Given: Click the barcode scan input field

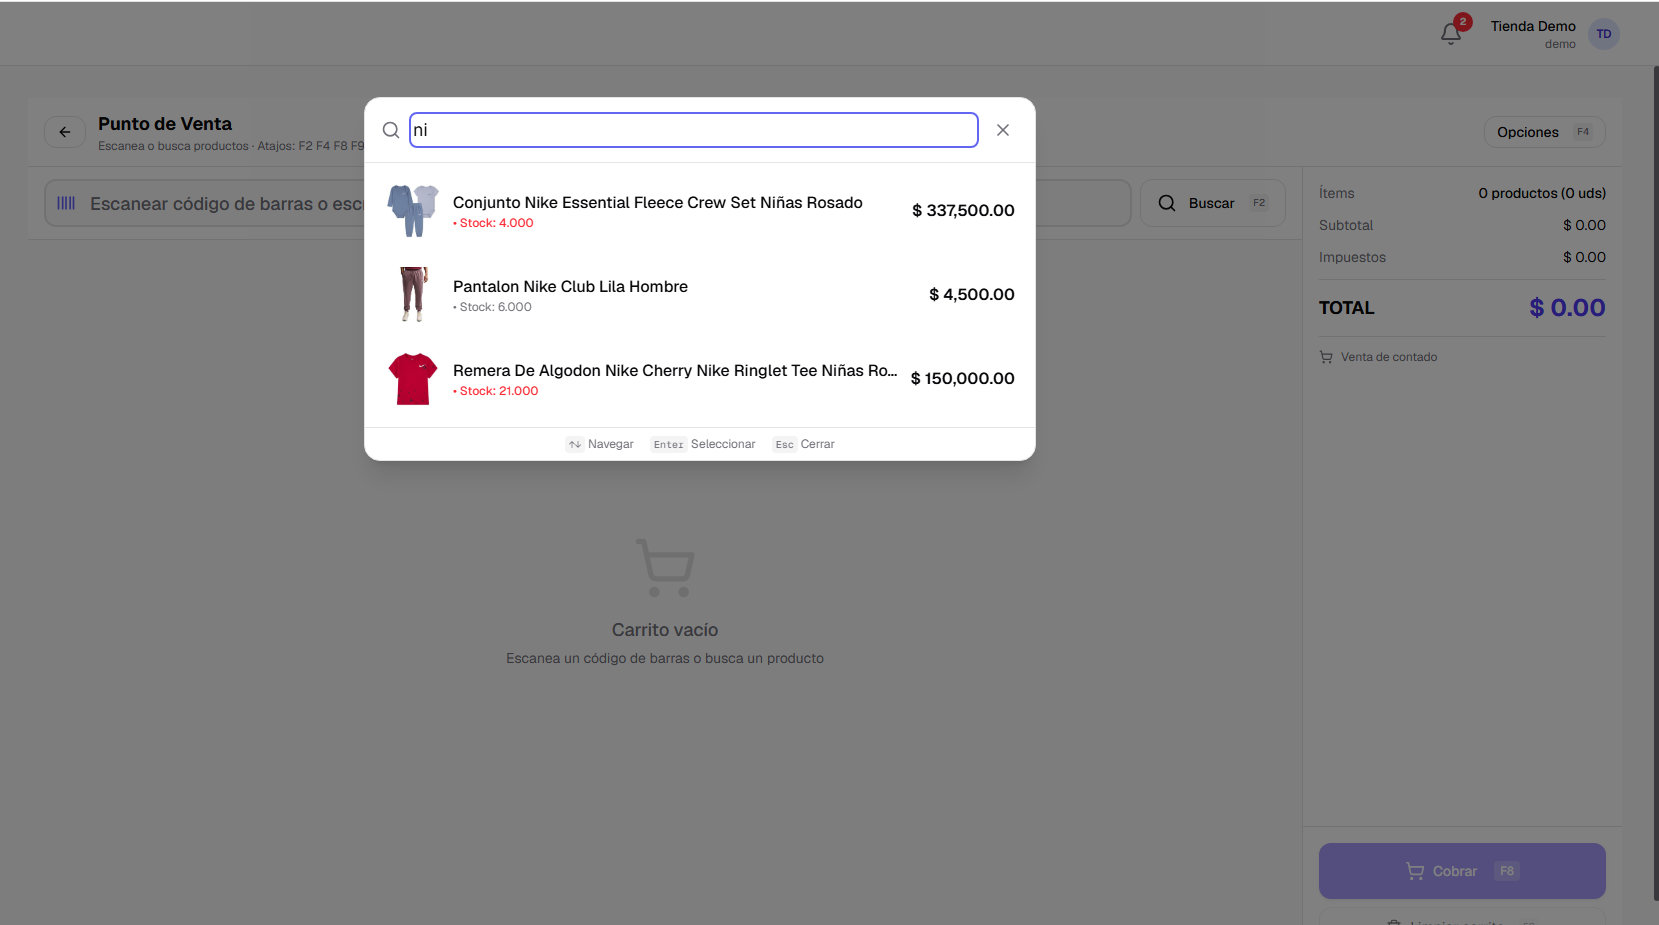Looking at the screenshot, I should (x=204, y=203).
